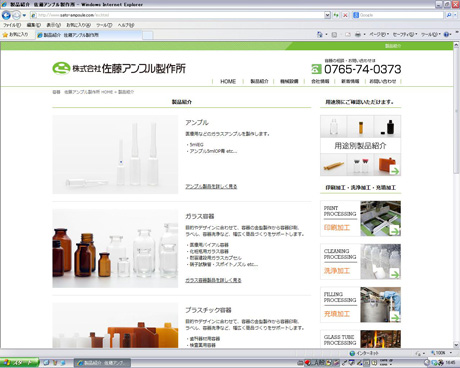Click 機械設備 in the site navigation
Image resolution: width=460 pixels, height=368 pixels.
(x=289, y=81)
